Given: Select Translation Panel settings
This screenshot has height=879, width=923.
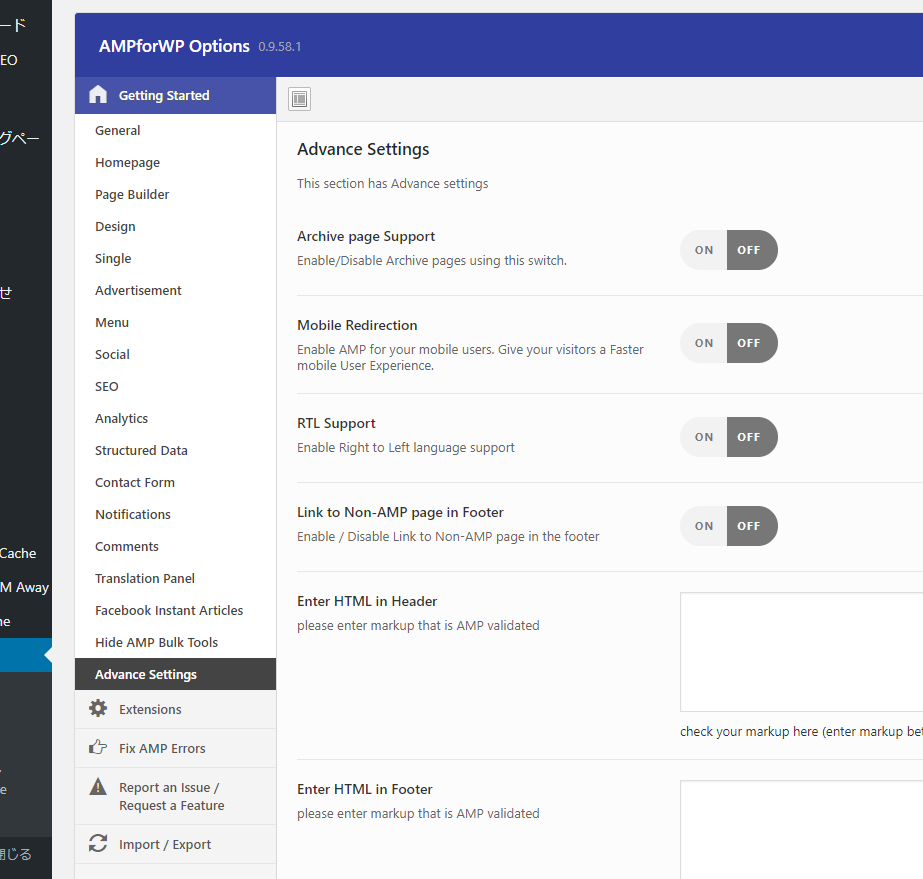Looking at the screenshot, I should 175,579.
